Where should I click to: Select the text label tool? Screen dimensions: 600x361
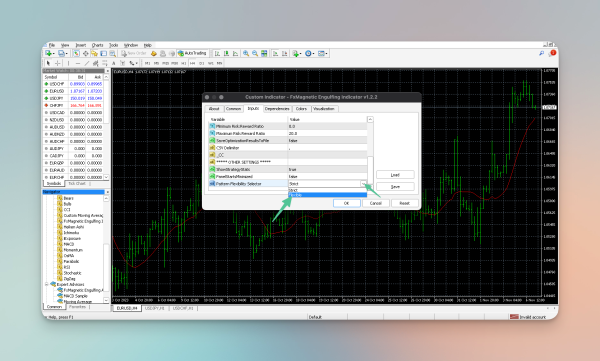pyautogui.click(x=114, y=63)
